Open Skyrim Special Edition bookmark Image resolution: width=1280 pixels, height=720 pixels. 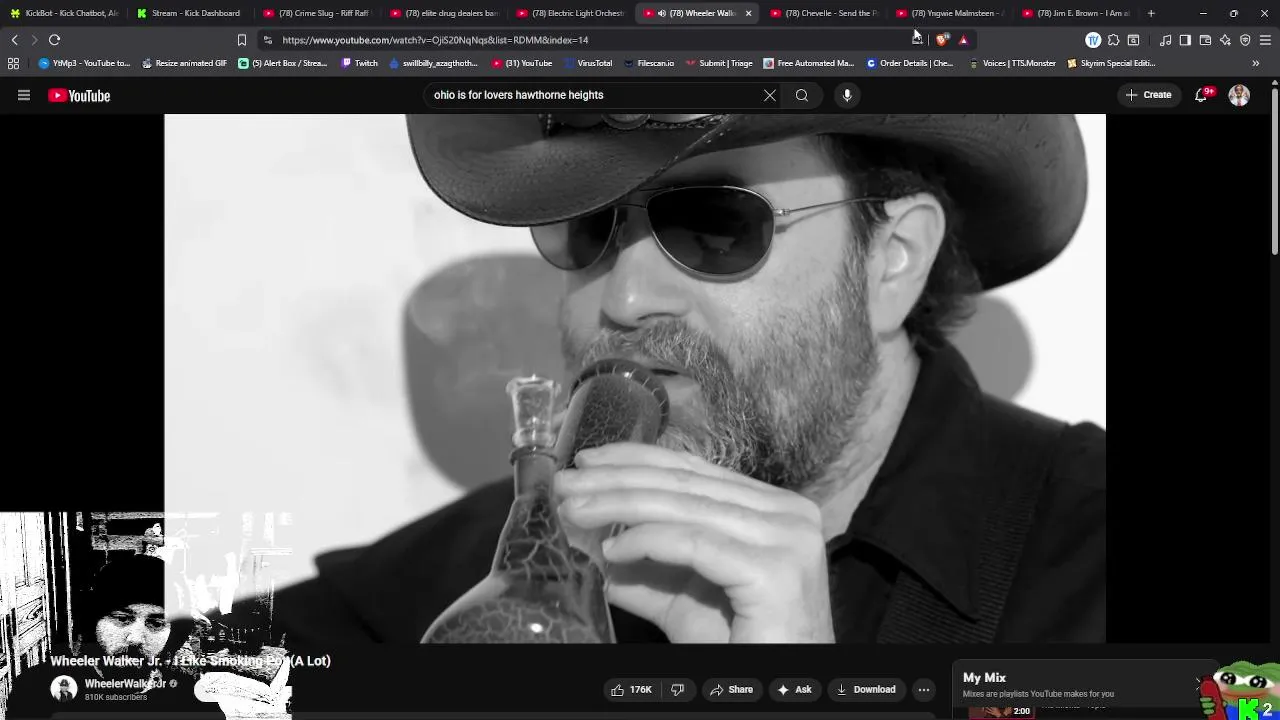click(x=1111, y=63)
